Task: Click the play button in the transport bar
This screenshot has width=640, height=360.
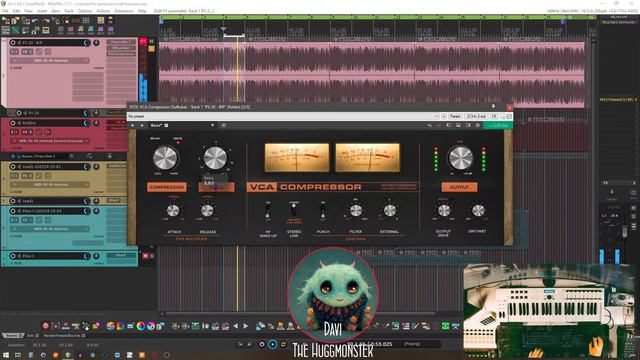Action: coord(272,344)
